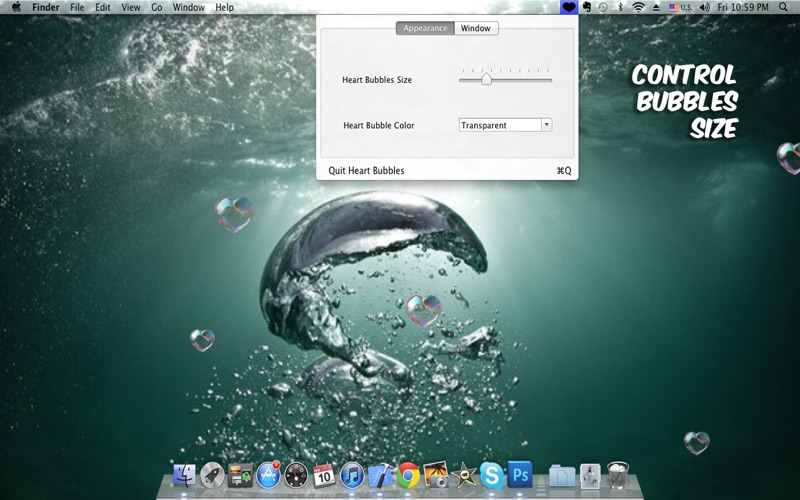Open the Bluetooth status menu
The width and height of the screenshot is (800, 500).
[620, 7]
